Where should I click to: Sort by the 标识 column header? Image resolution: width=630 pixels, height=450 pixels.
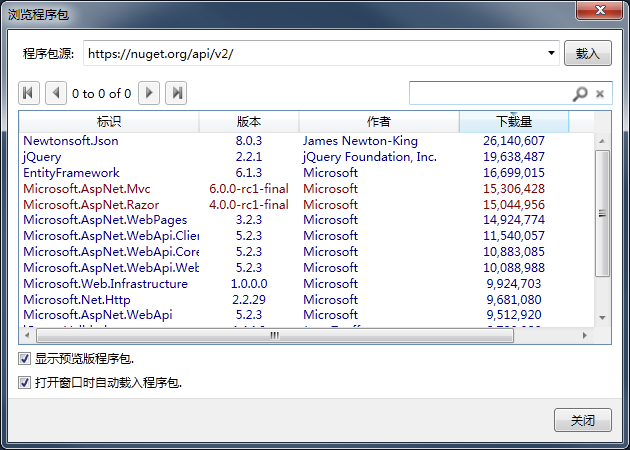click(x=108, y=121)
